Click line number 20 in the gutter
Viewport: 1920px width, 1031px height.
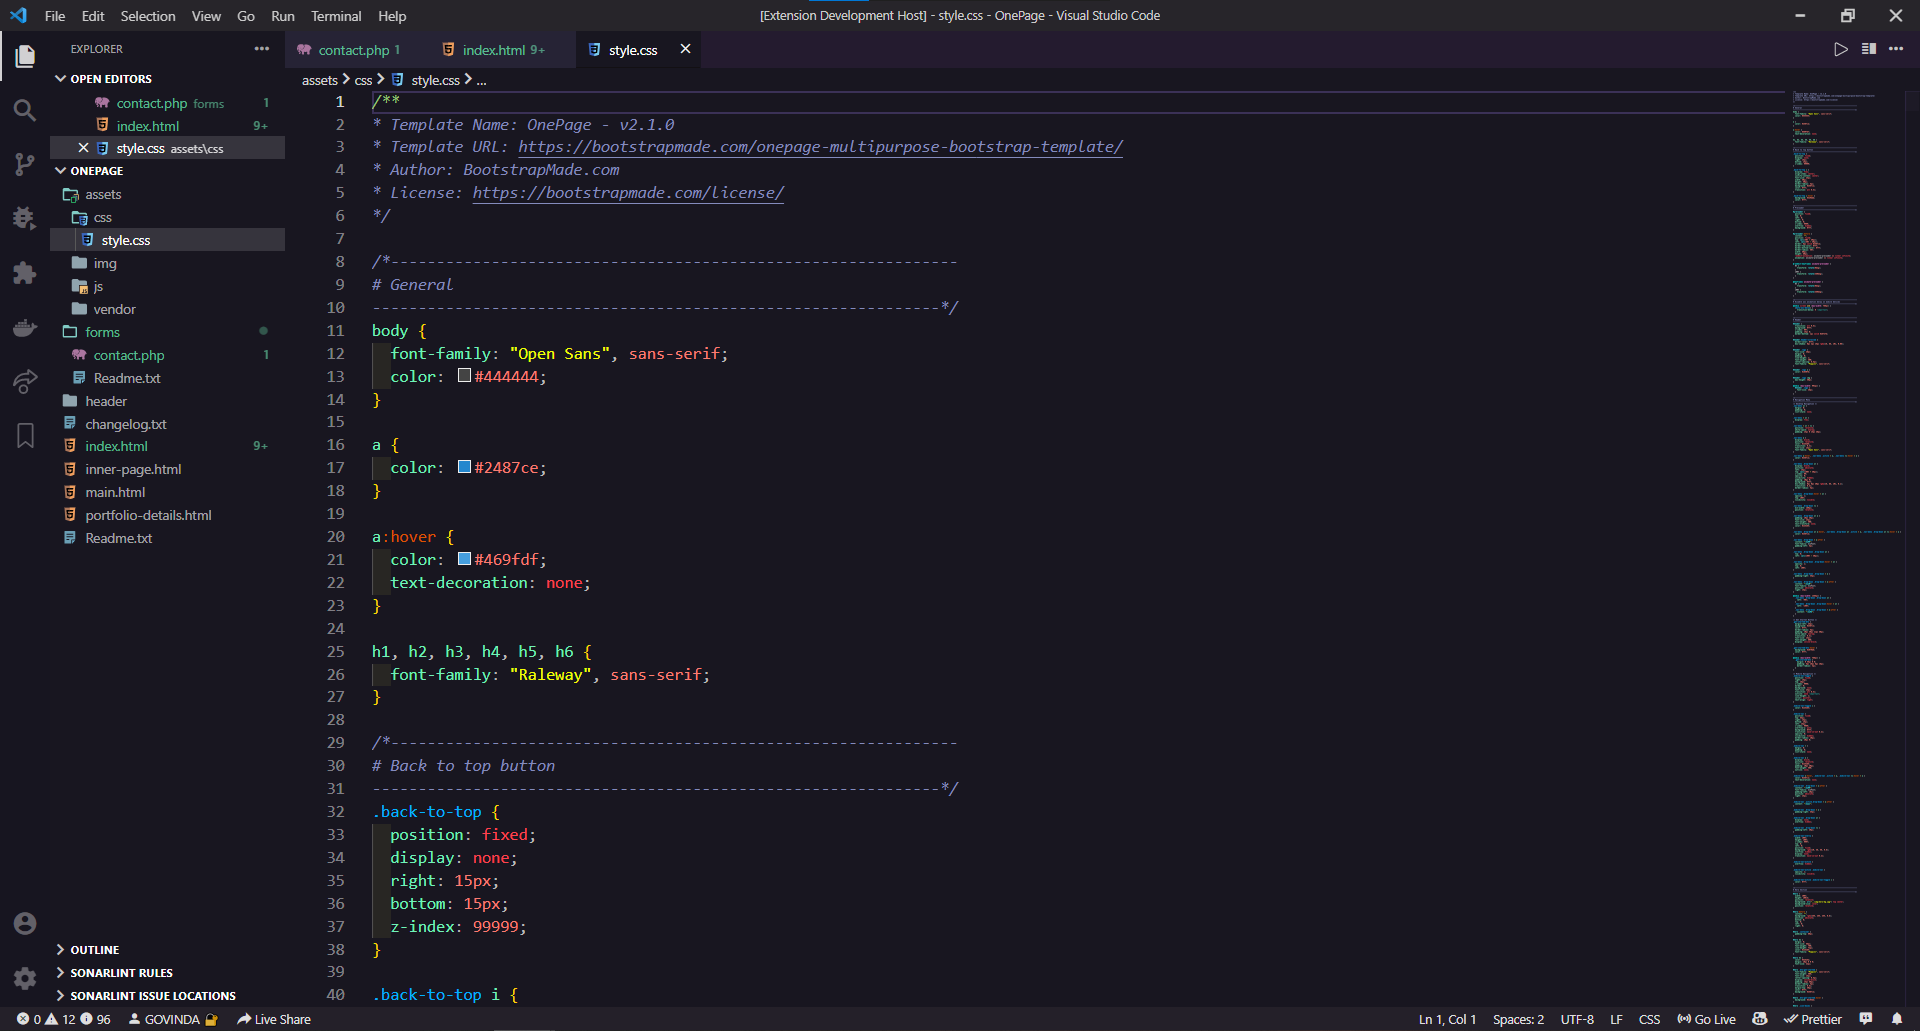[x=335, y=537]
